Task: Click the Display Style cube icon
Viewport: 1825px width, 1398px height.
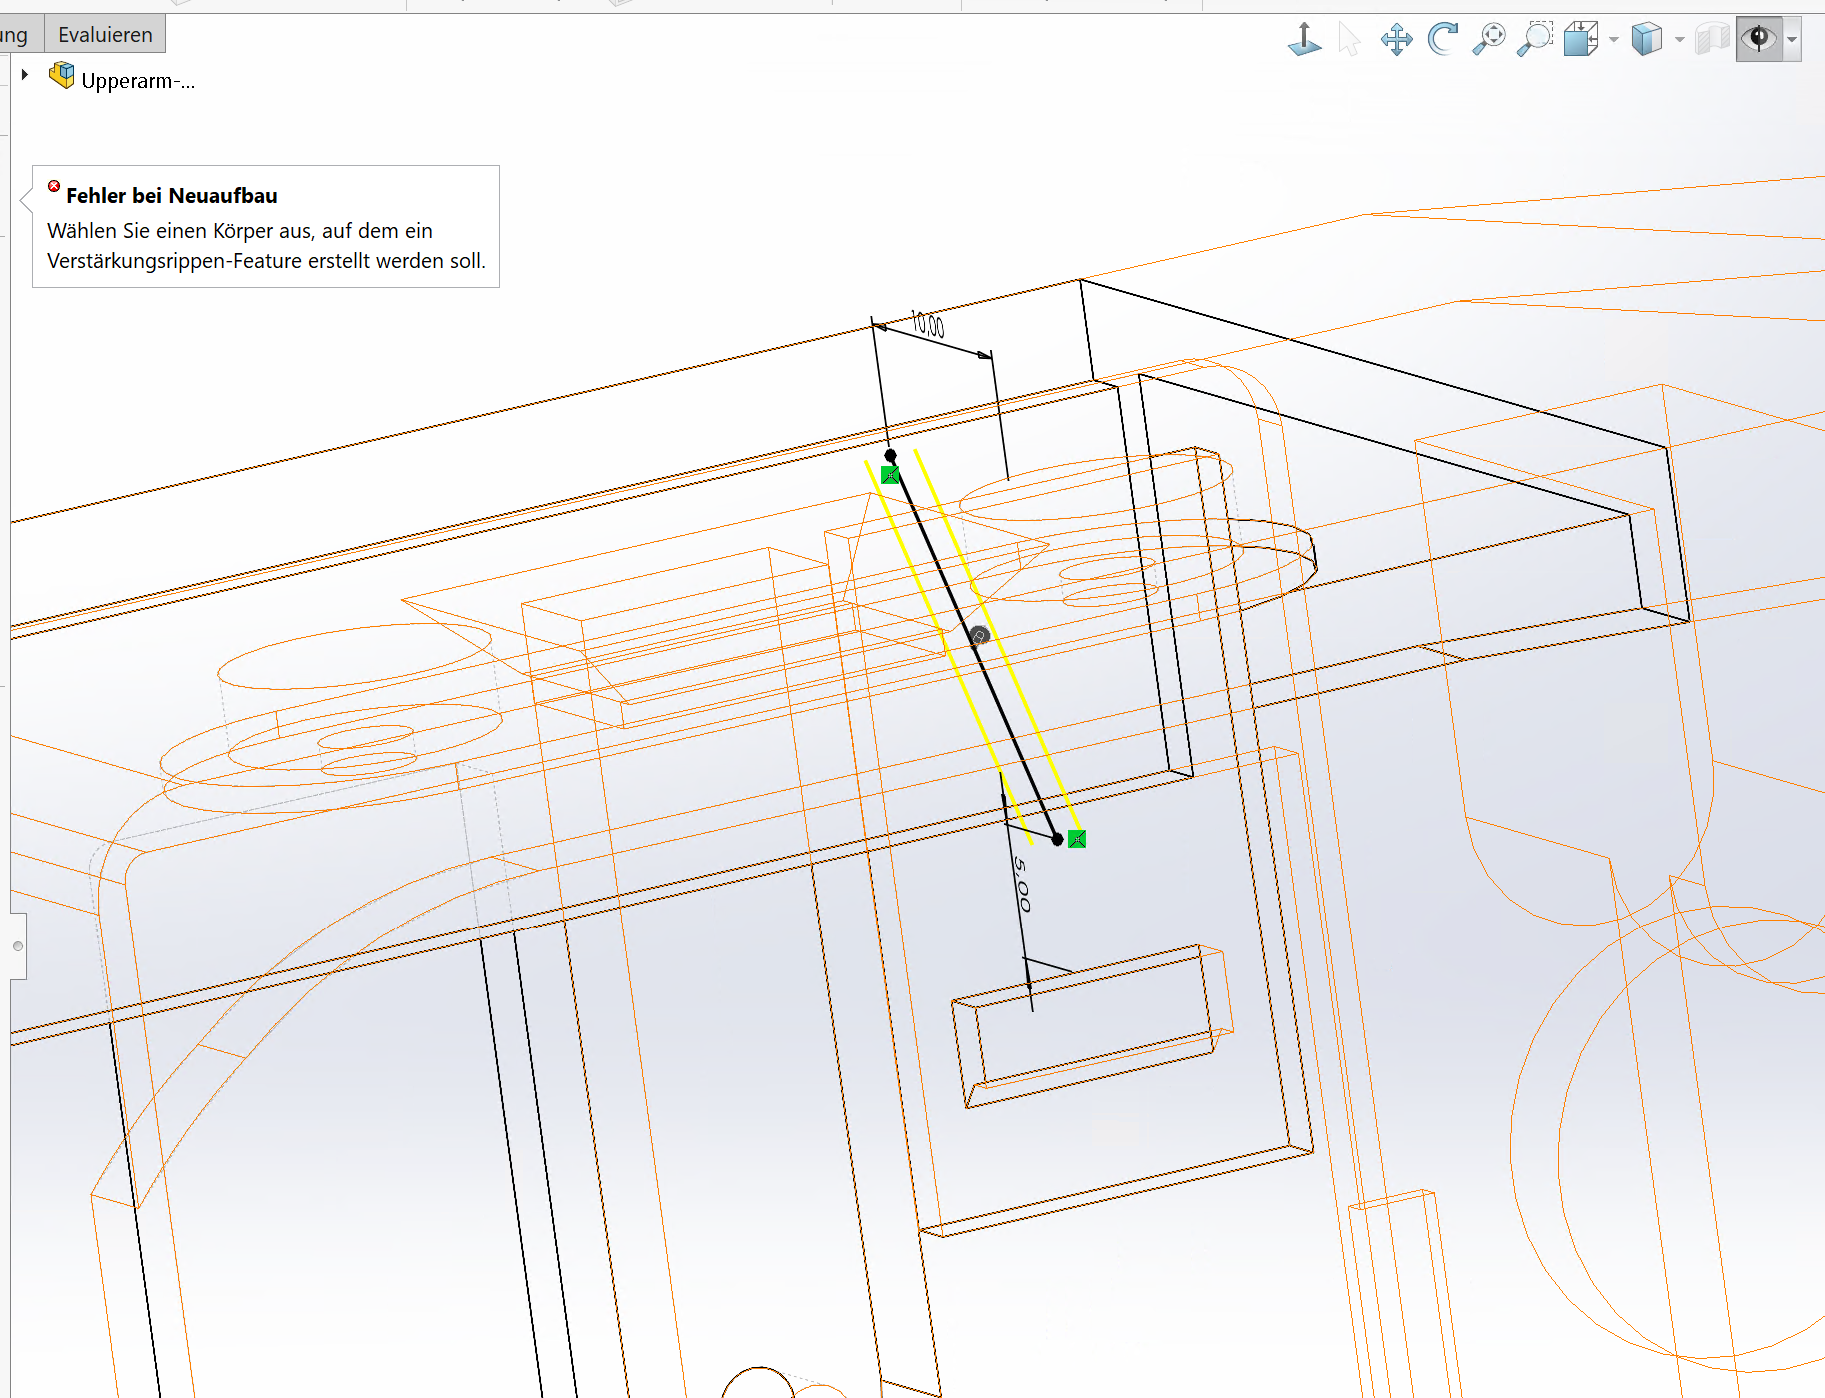Action: coord(1646,39)
